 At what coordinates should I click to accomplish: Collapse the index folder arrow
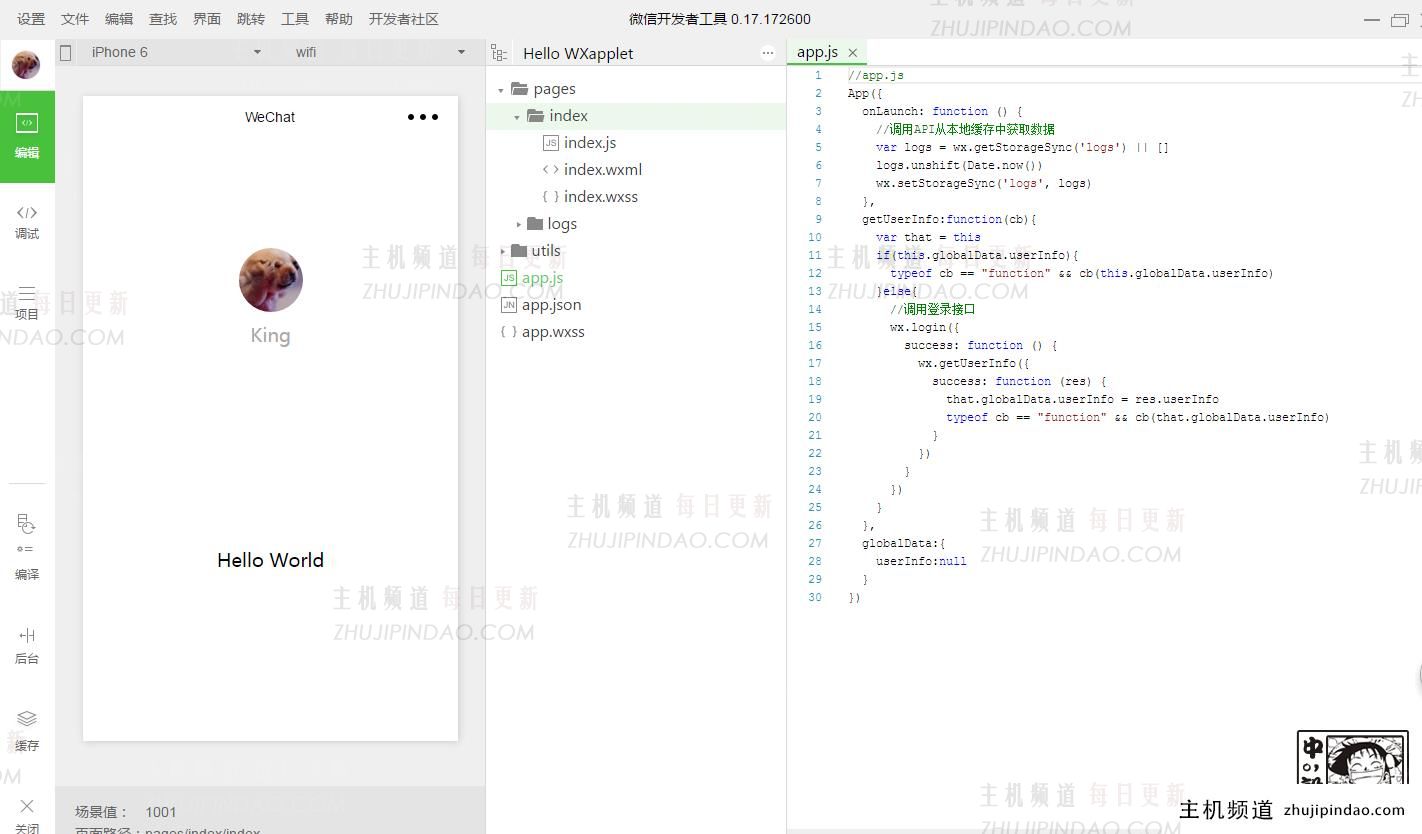517,117
